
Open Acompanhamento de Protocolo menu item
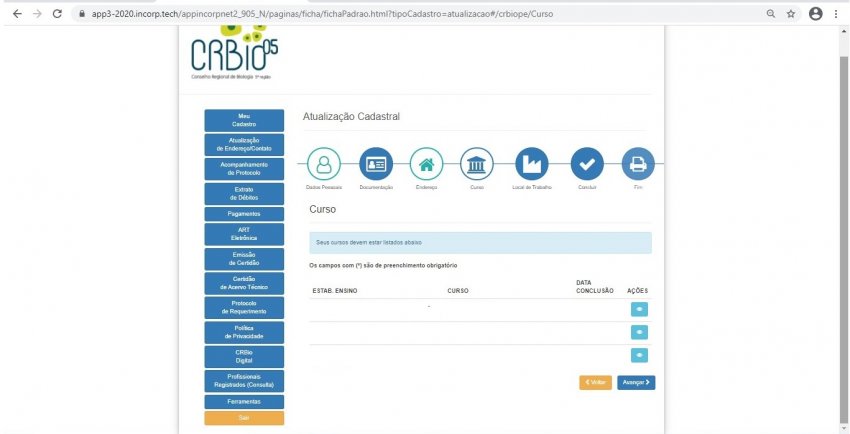pos(244,169)
